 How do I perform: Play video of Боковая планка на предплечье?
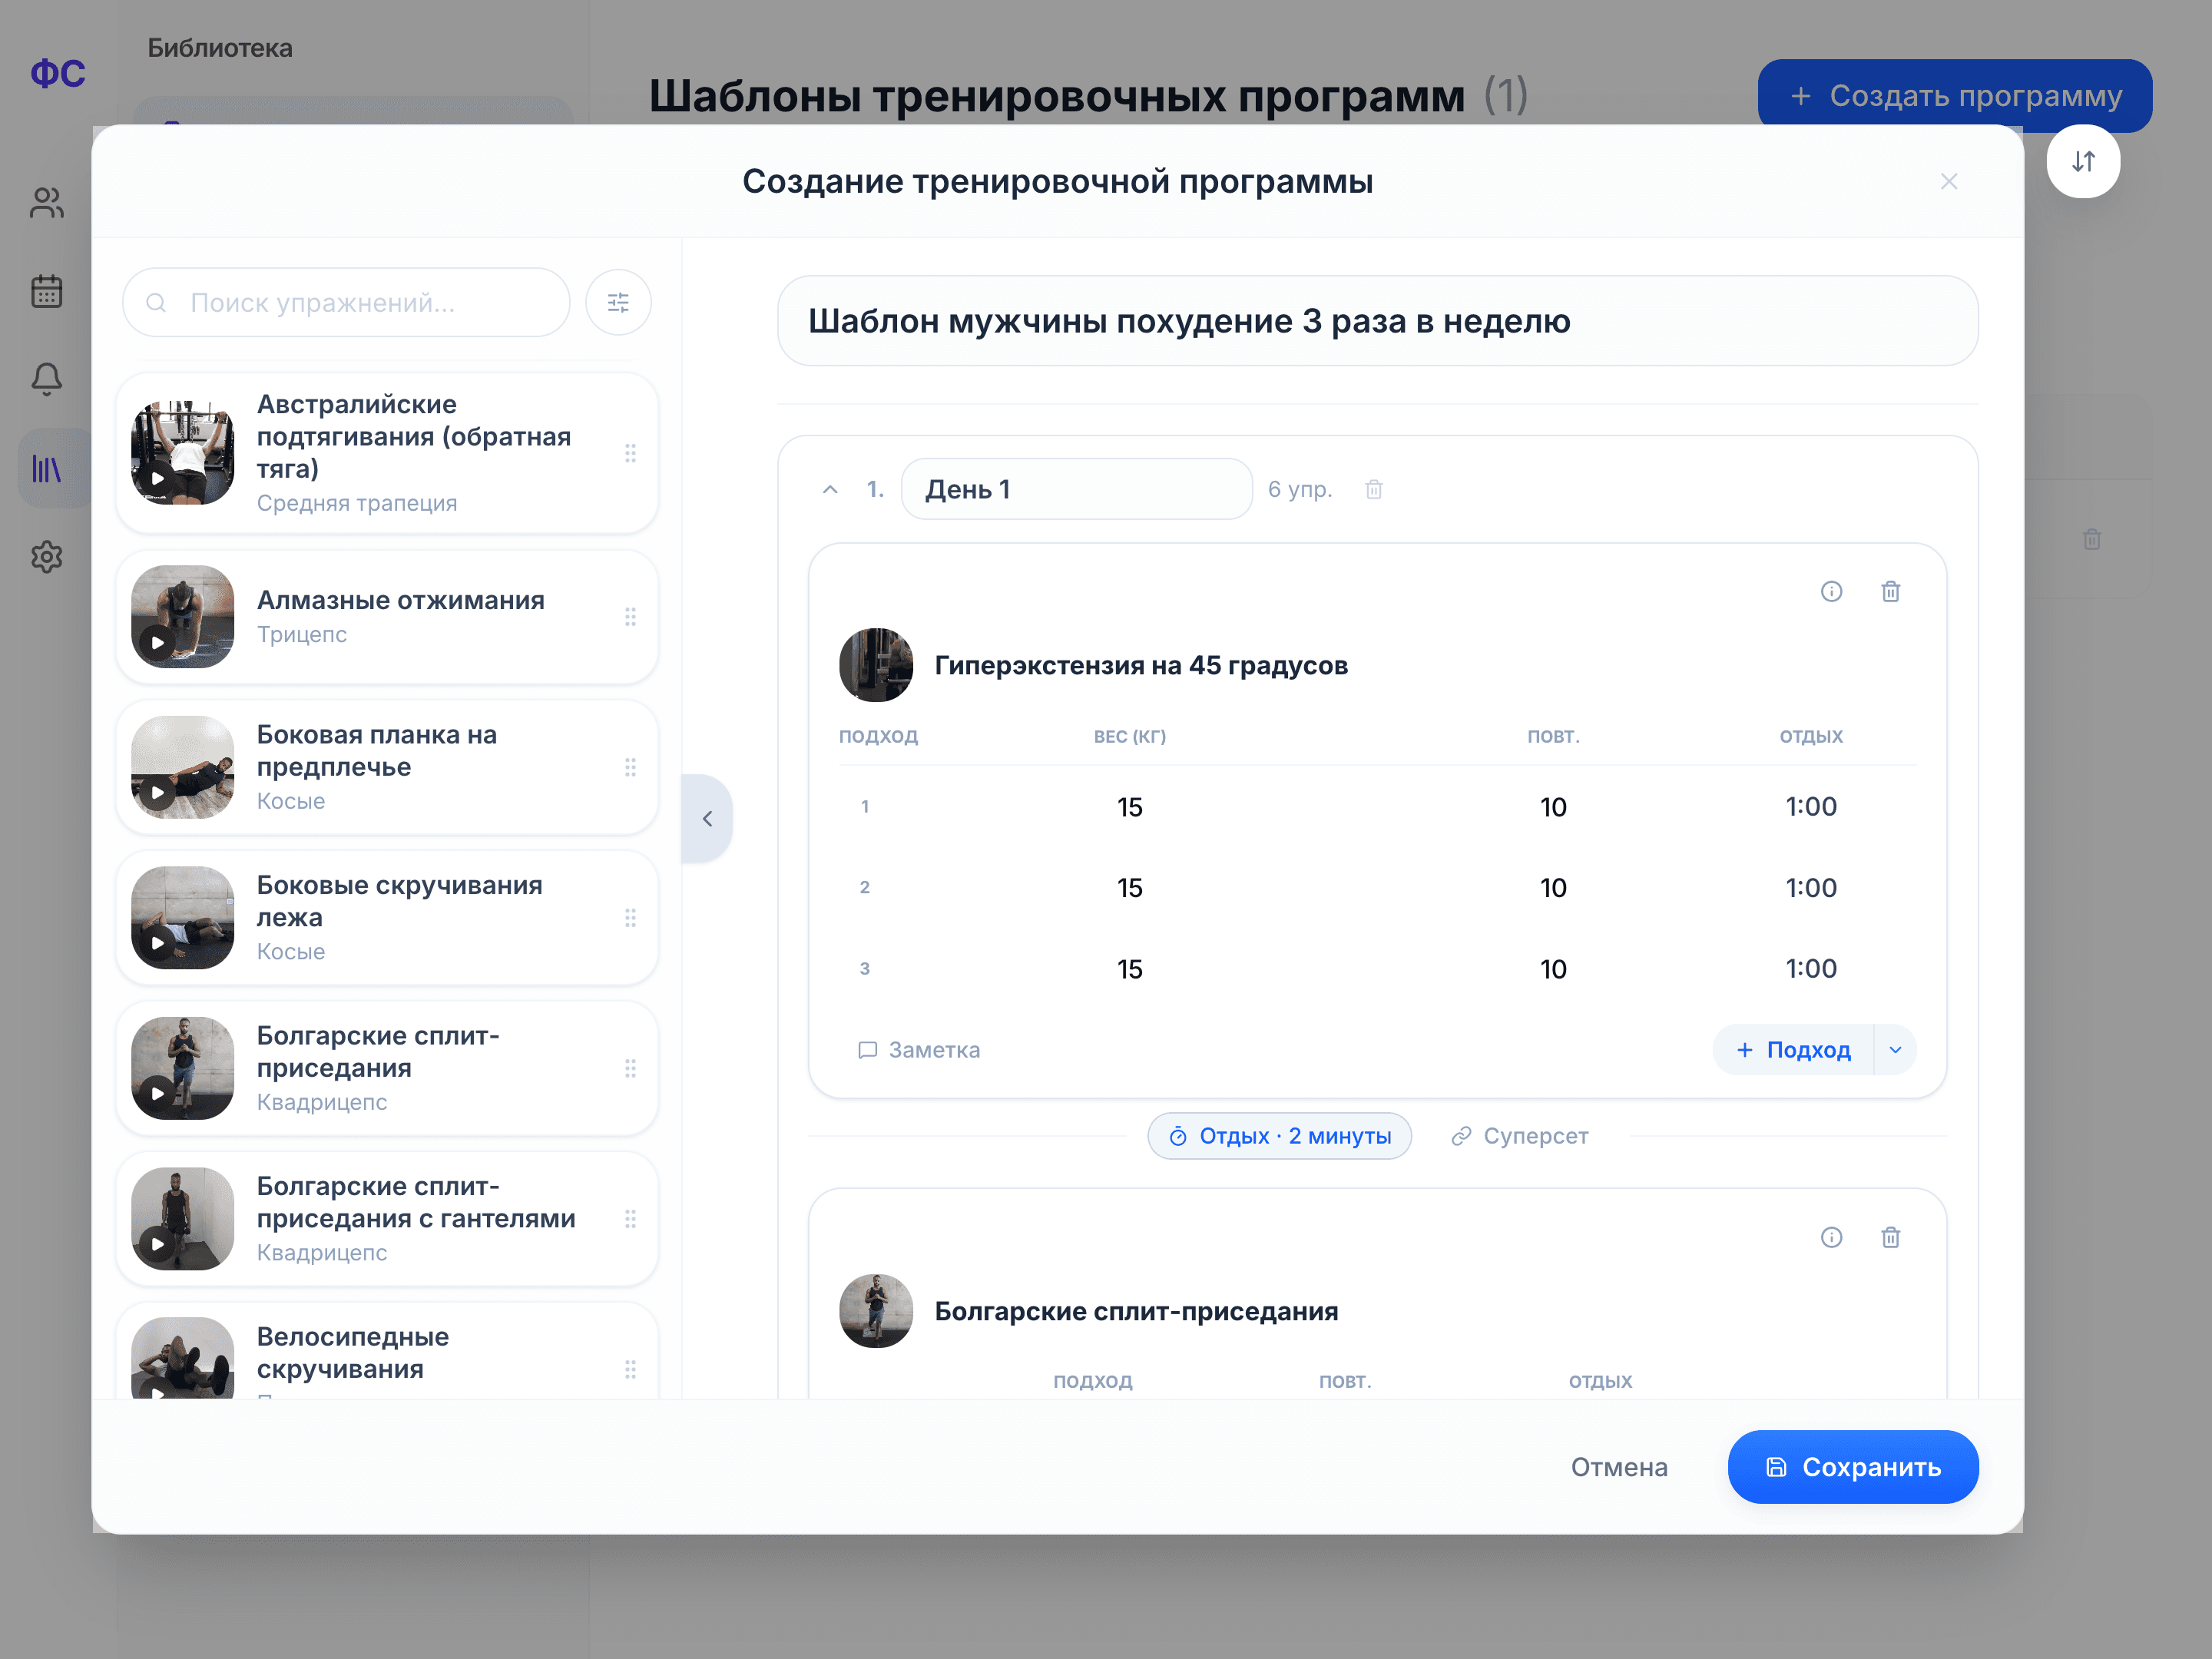pos(157,792)
